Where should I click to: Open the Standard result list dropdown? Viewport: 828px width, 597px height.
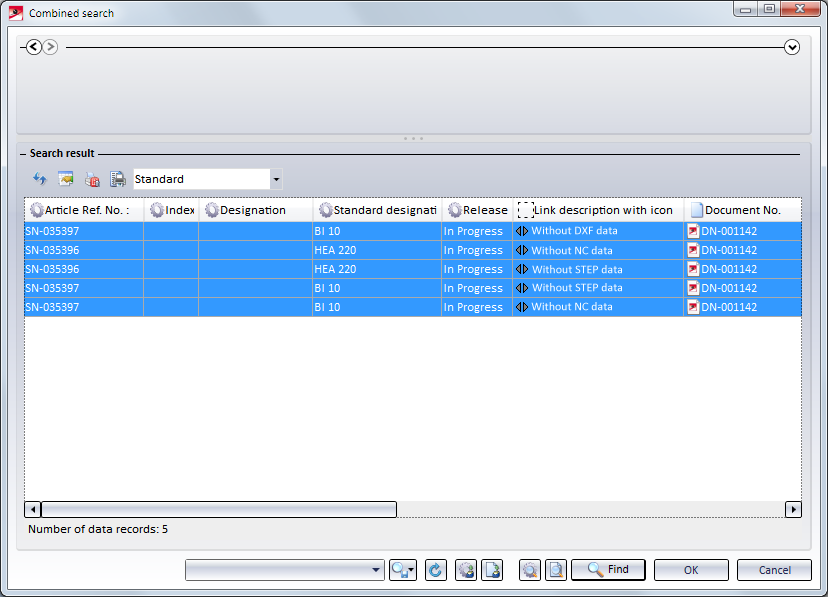point(276,179)
